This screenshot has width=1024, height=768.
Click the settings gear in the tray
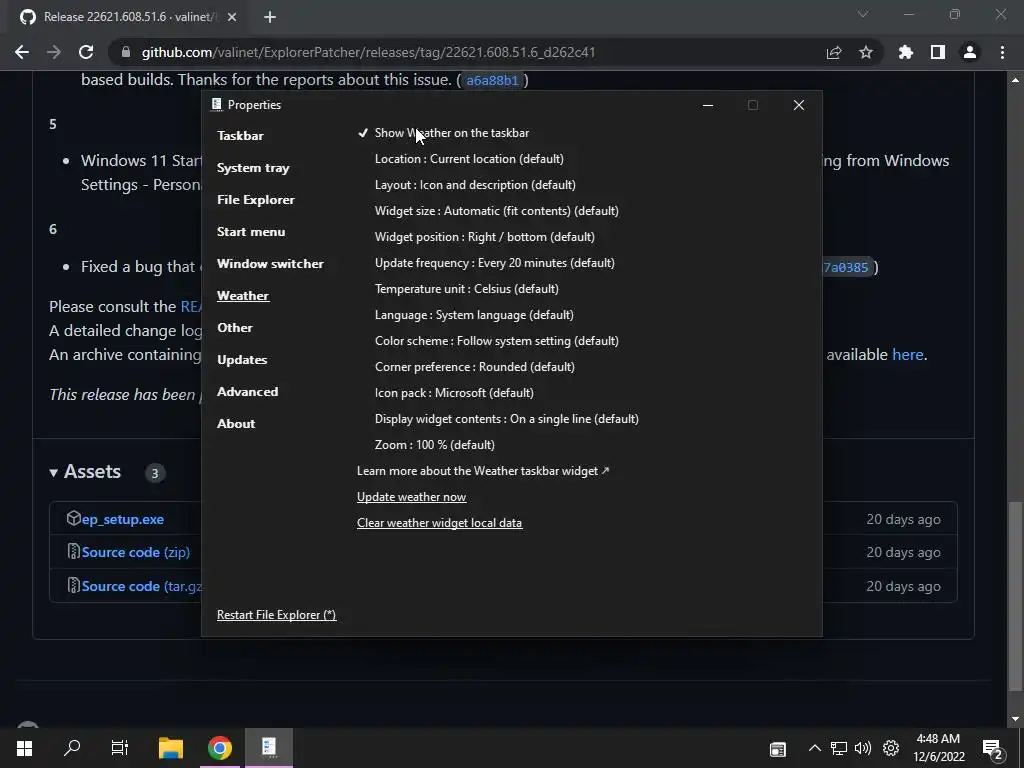click(891, 748)
